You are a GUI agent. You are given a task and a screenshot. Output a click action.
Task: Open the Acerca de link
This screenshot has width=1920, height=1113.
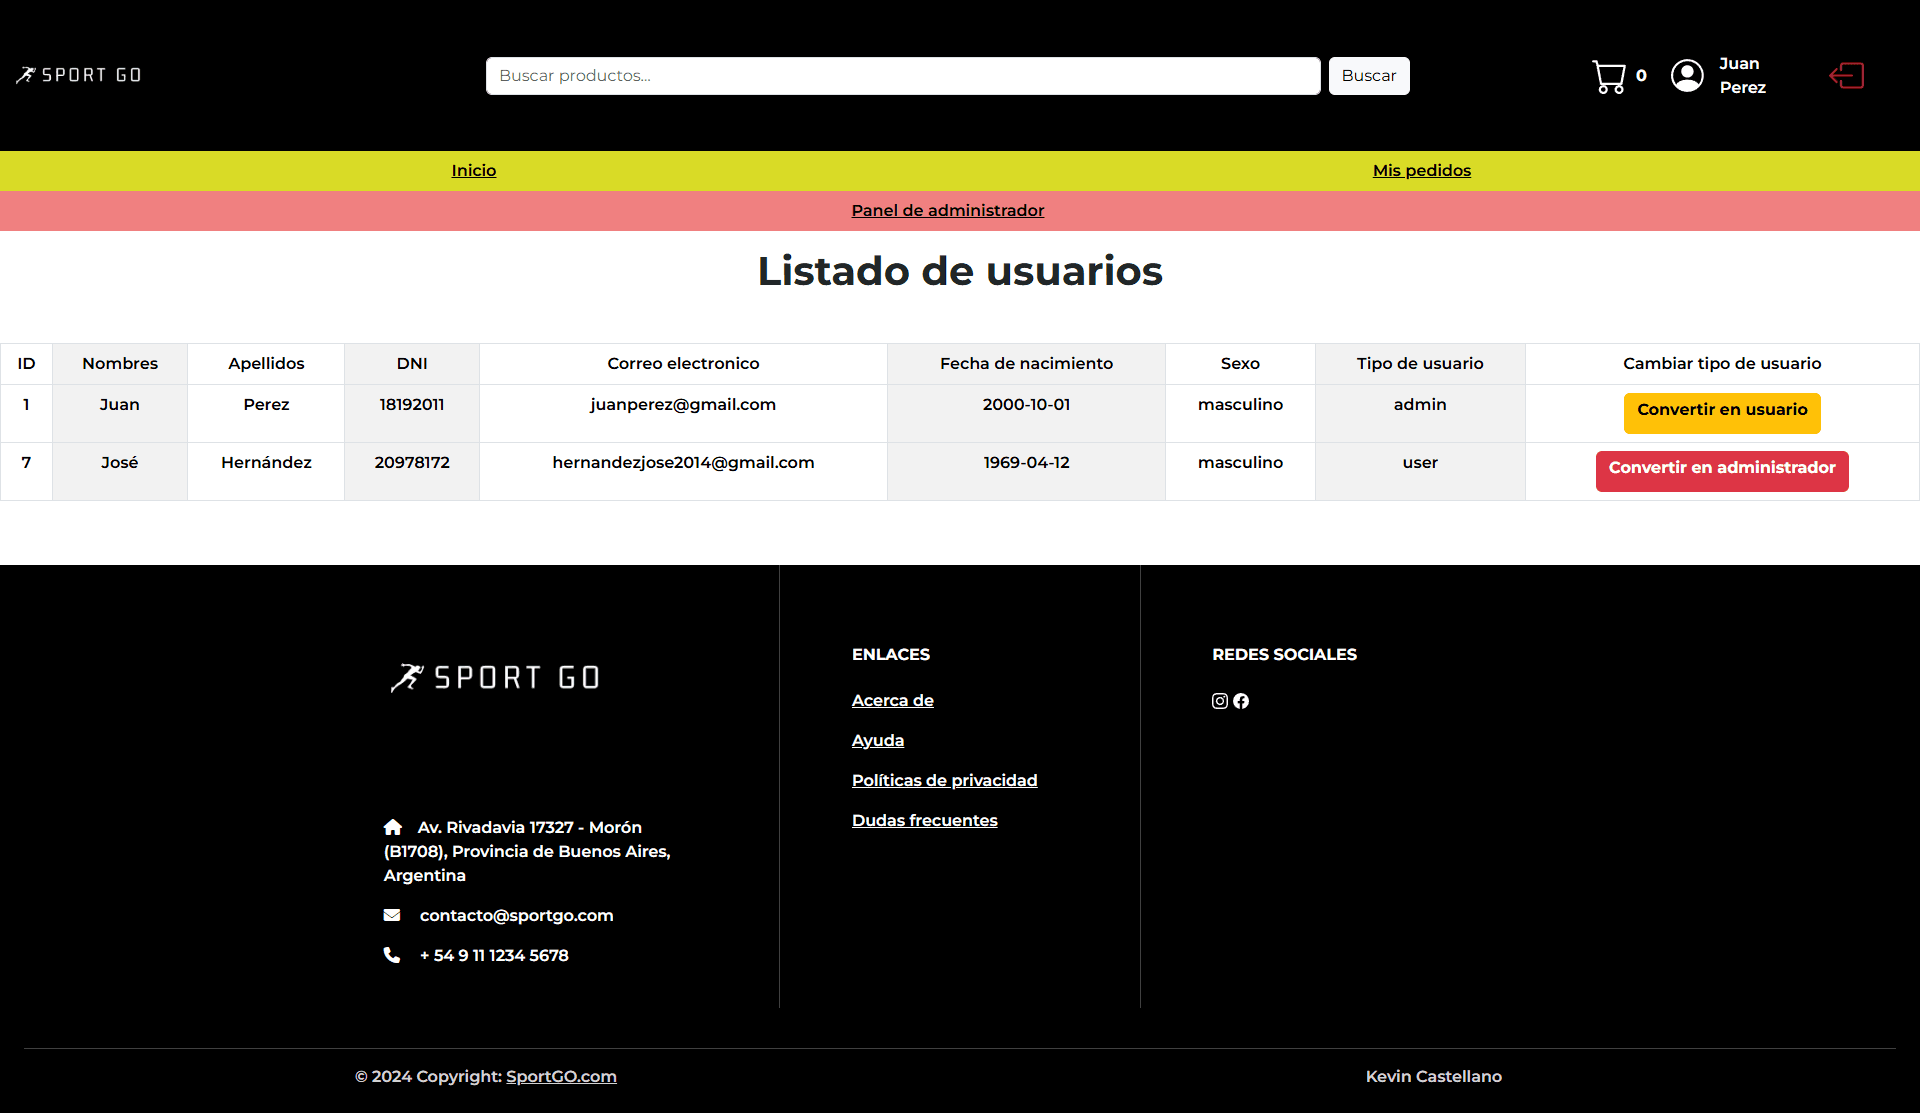pos(892,700)
